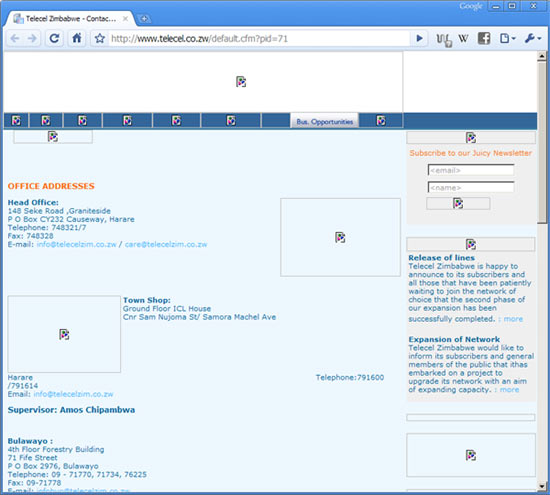Click the Telephone:791600 text
This screenshot has width=550, height=495.
350,377
